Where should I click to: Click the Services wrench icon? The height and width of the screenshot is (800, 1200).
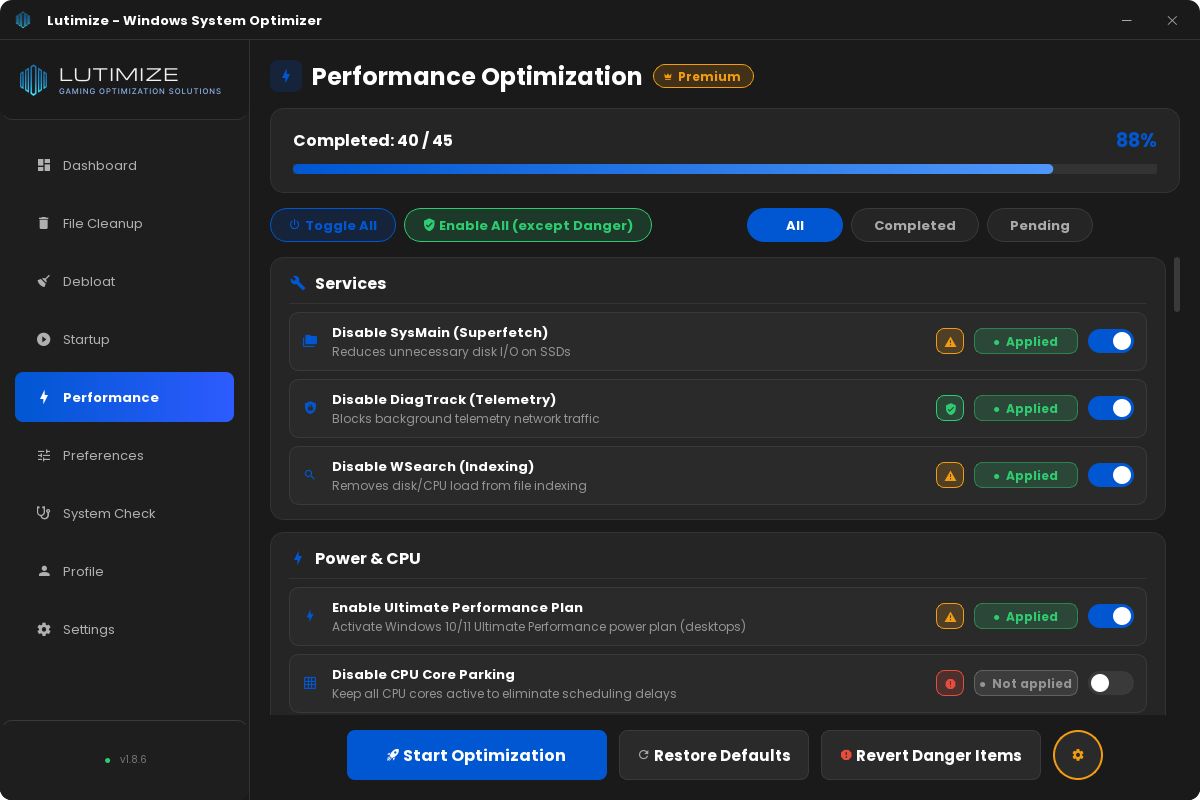coord(298,283)
